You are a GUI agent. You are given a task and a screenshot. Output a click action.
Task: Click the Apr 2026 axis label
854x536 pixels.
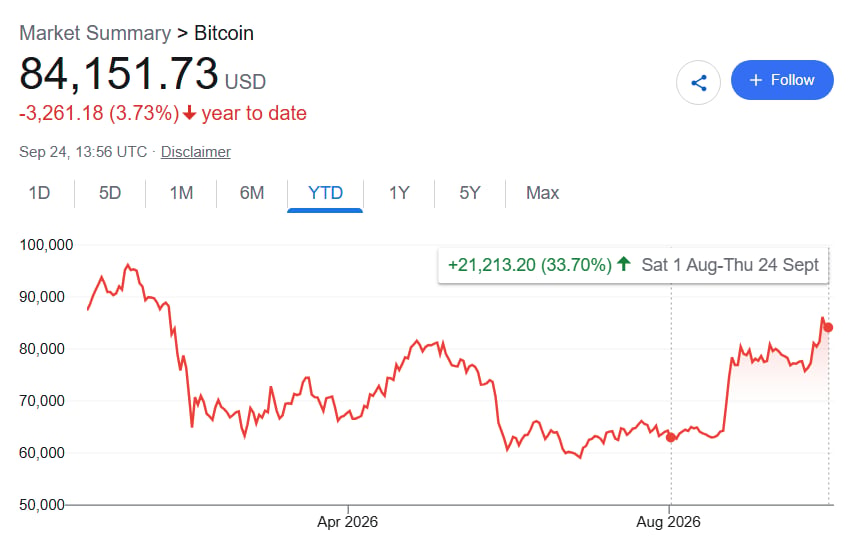pyautogui.click(x=347, y=522)
